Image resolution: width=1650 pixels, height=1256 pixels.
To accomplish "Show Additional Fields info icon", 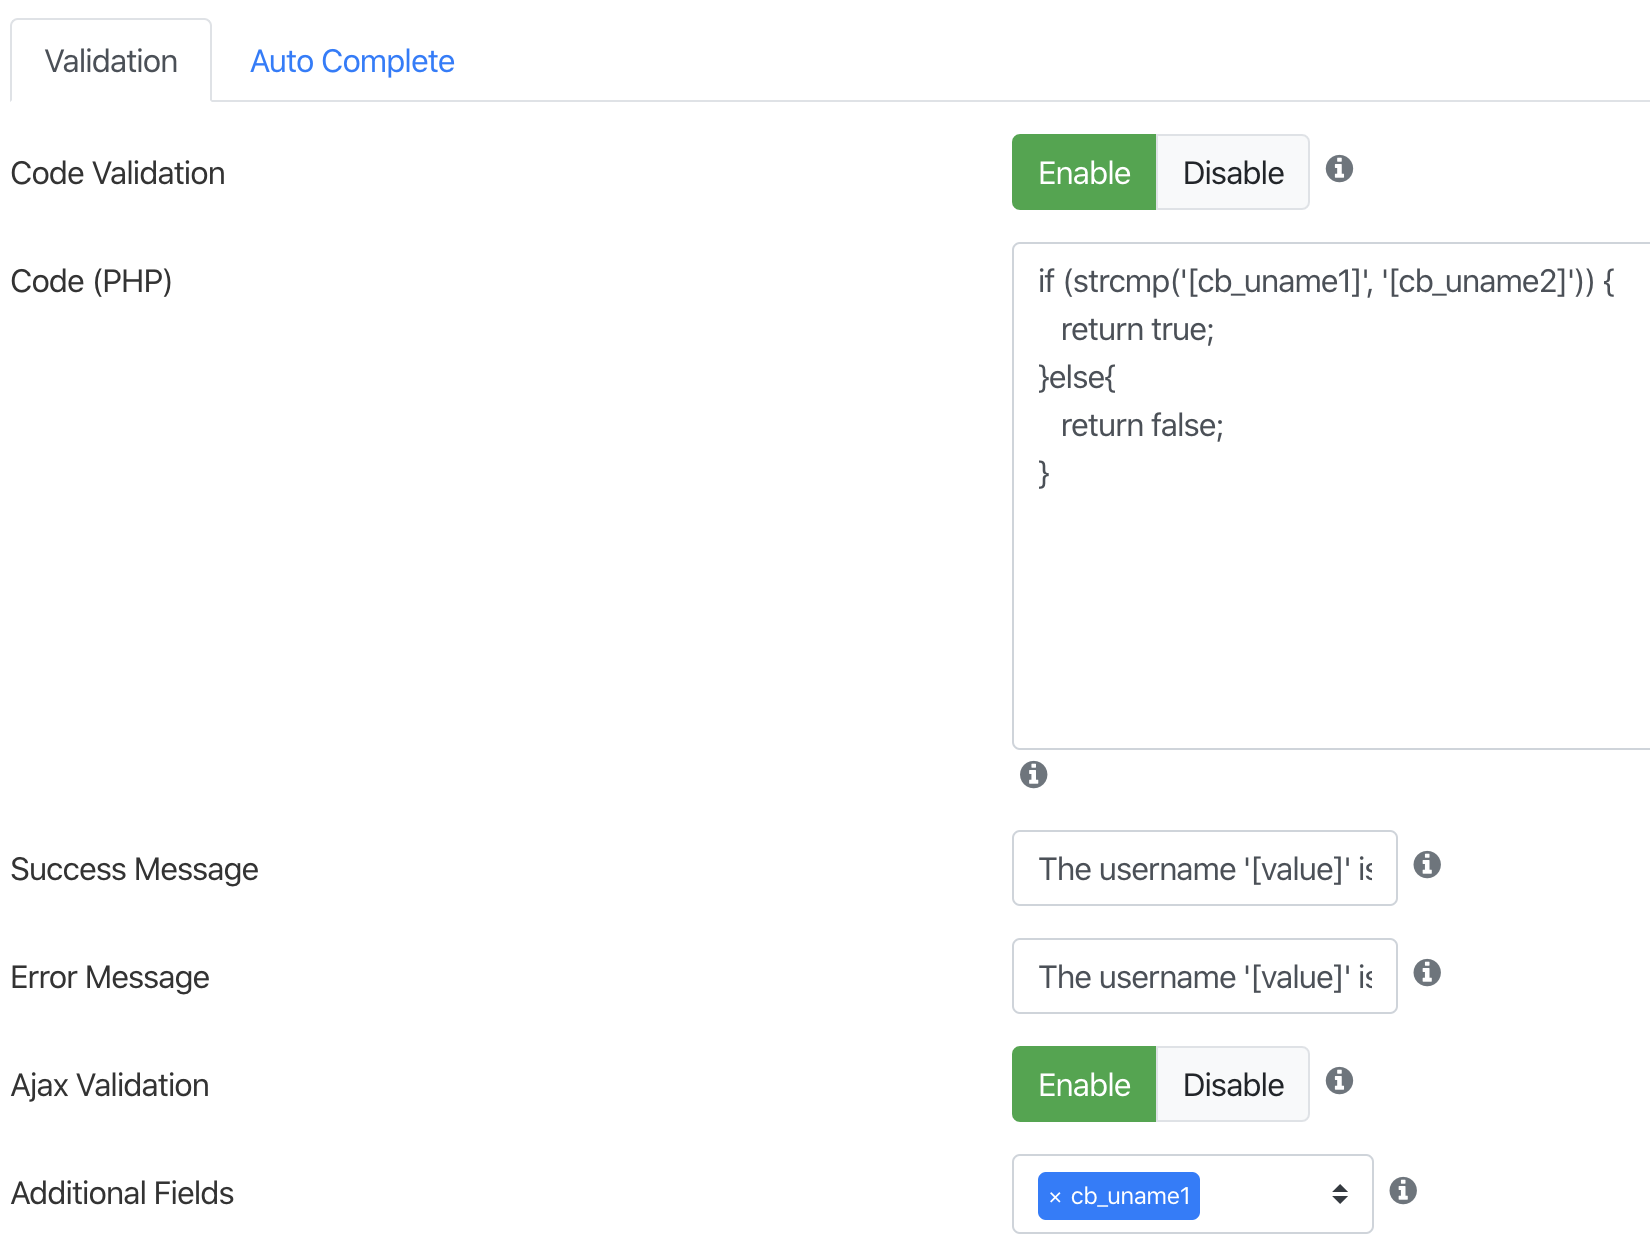I will tap(1403, 1190).
